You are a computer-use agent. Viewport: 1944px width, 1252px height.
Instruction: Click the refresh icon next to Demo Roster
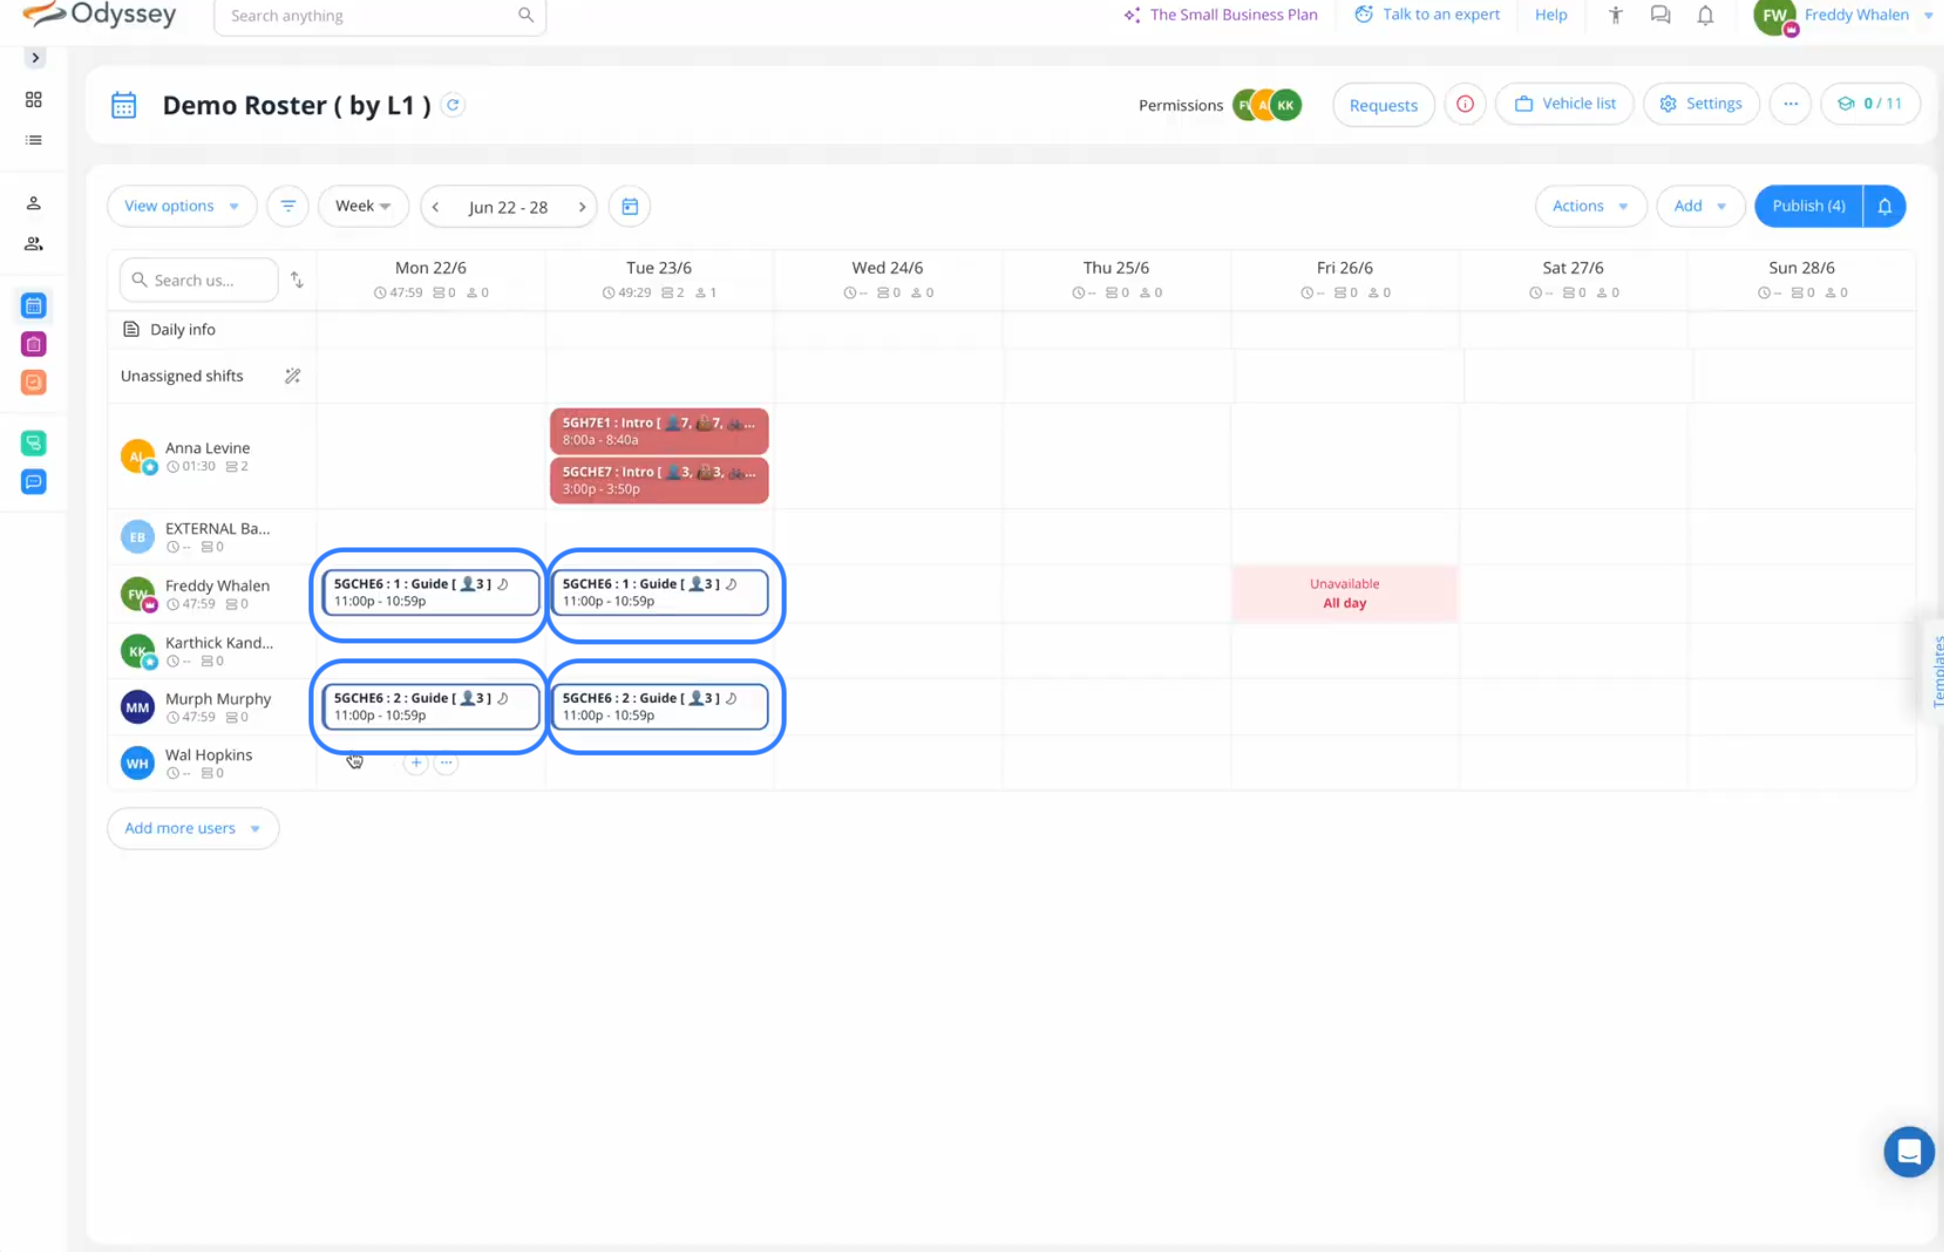point(453,105)
